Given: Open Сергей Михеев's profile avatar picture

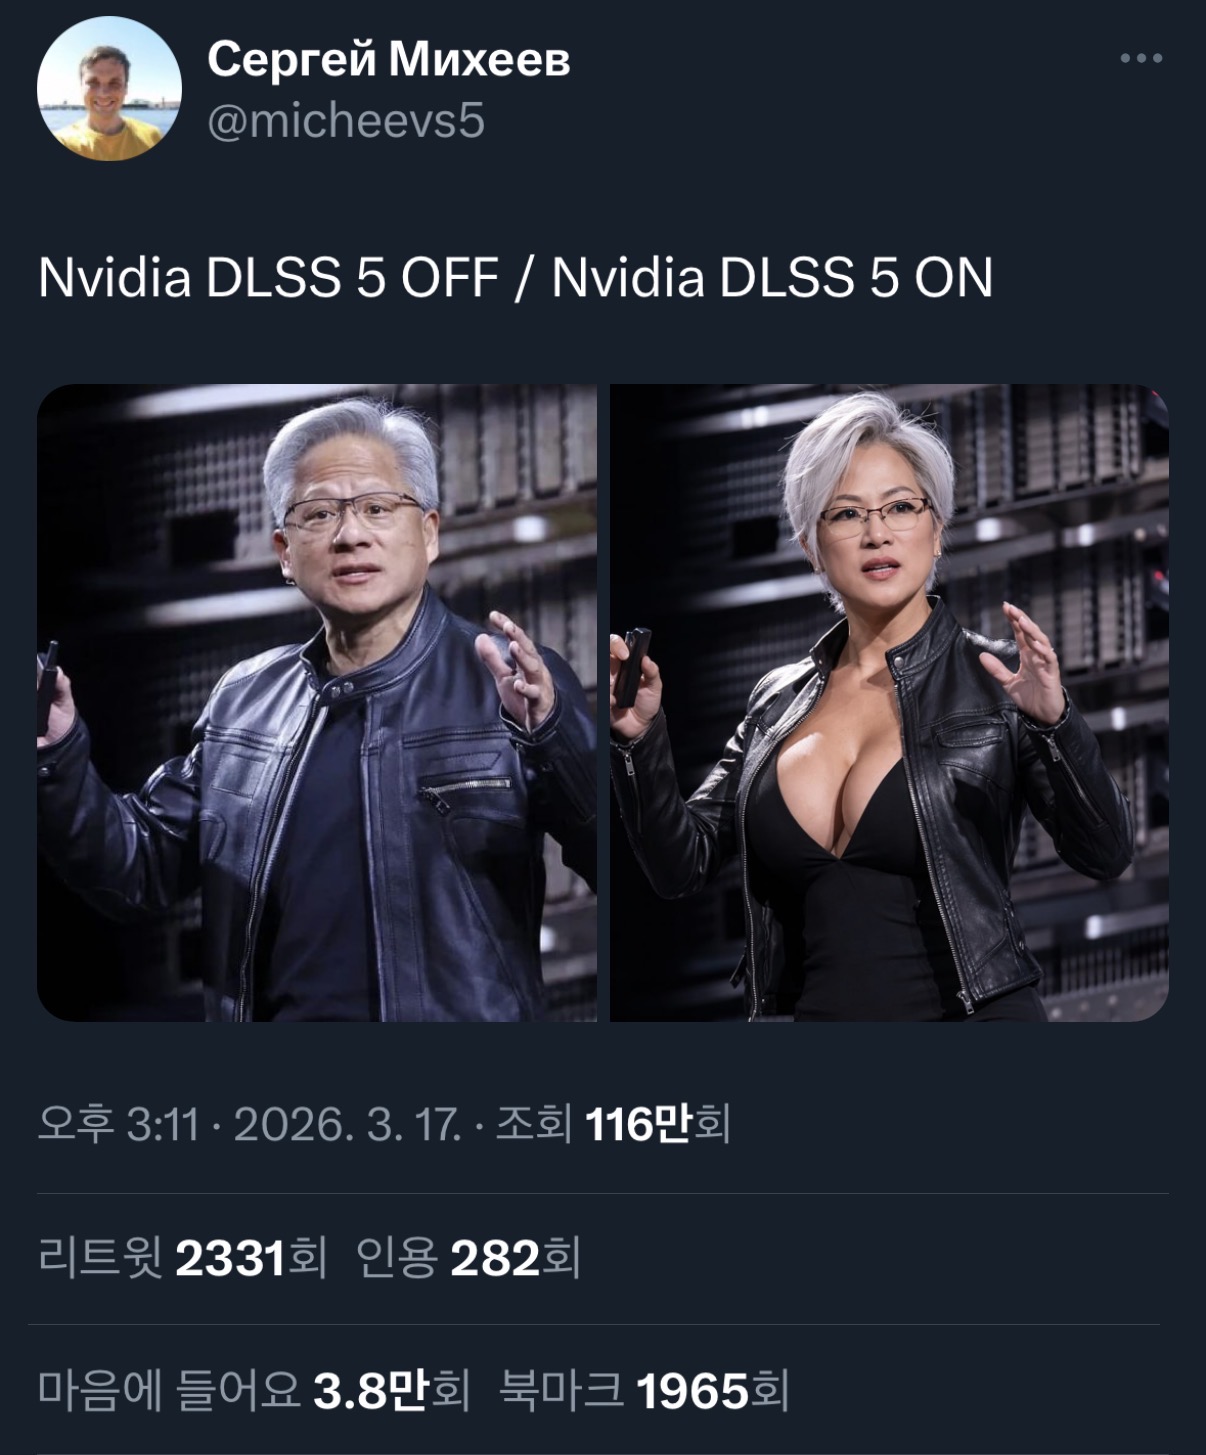Looking at the screenshot, I should click(x=109, y=89).
